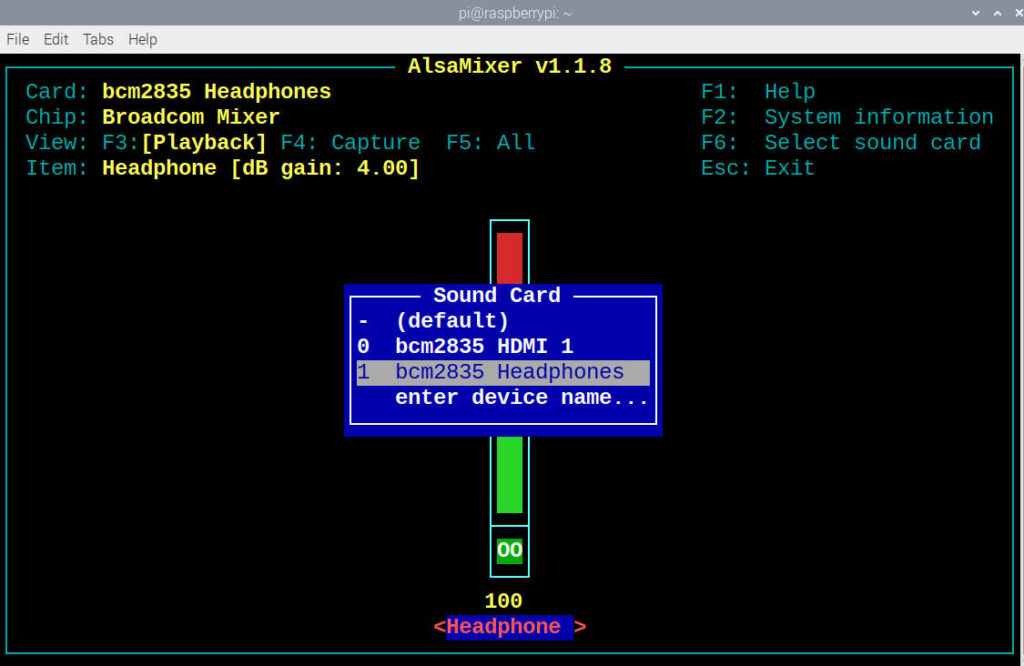Open the Edit menu
Screen dimensions: 1024x666
pyautogui.click(x=56, y=40)
